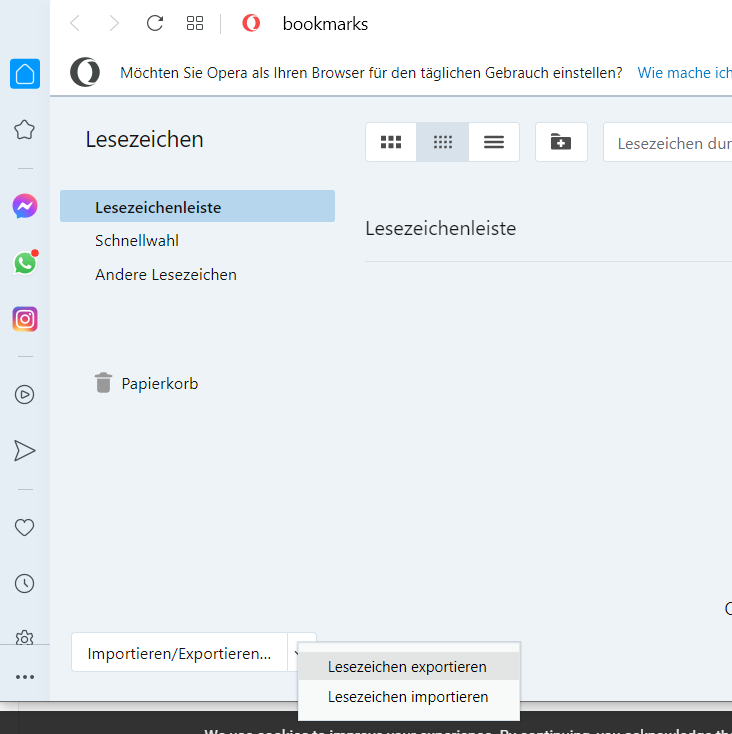The height and width of the screenshot is (734, 732).
Task: Click the 'Wie mache ich' link
Action: tap(684, 73)
